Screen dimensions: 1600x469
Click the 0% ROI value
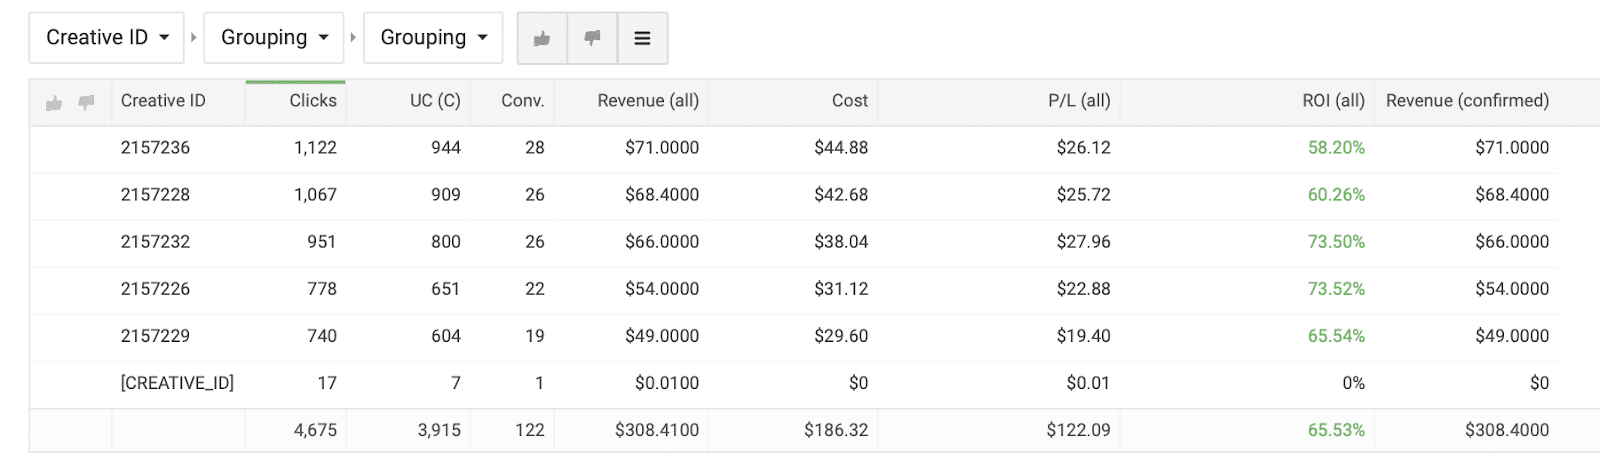point(1353,383)
